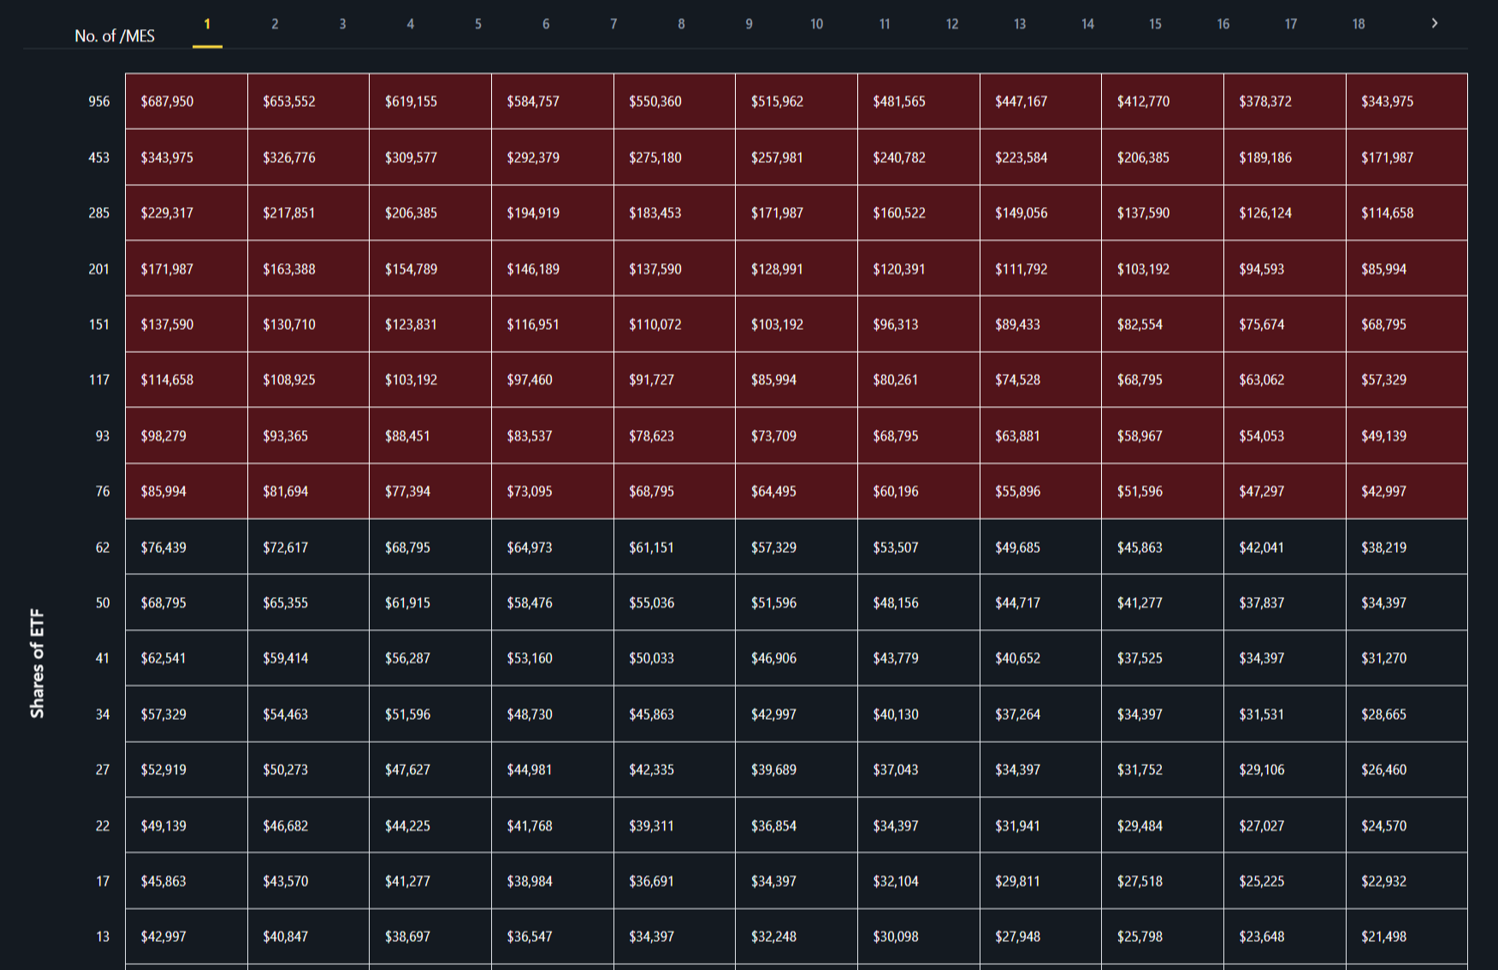Select the $48,730 cell
The height and width of the screenshot is (971, 1498).
552,714
